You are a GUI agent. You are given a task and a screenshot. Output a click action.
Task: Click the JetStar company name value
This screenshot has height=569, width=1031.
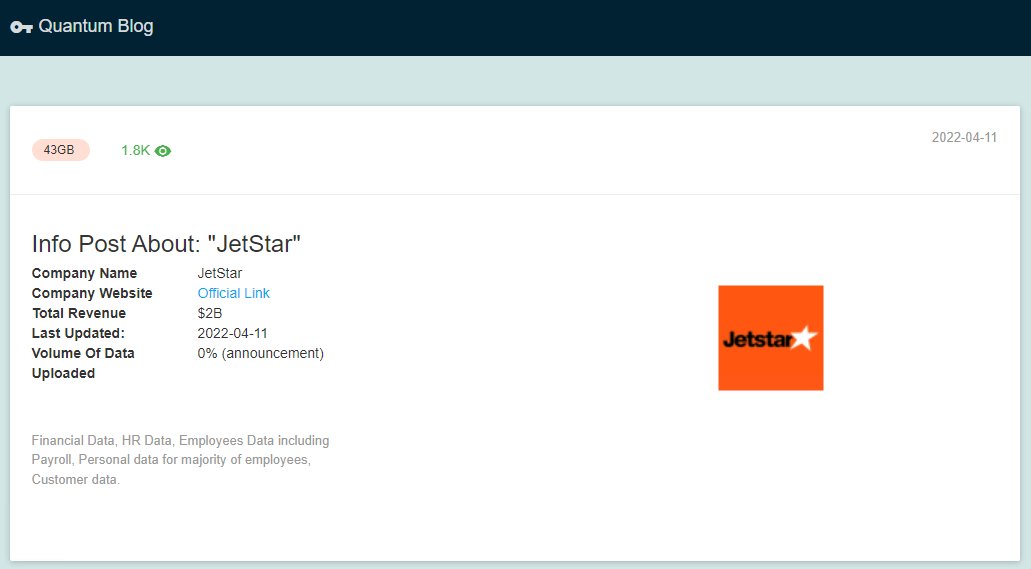220,273
